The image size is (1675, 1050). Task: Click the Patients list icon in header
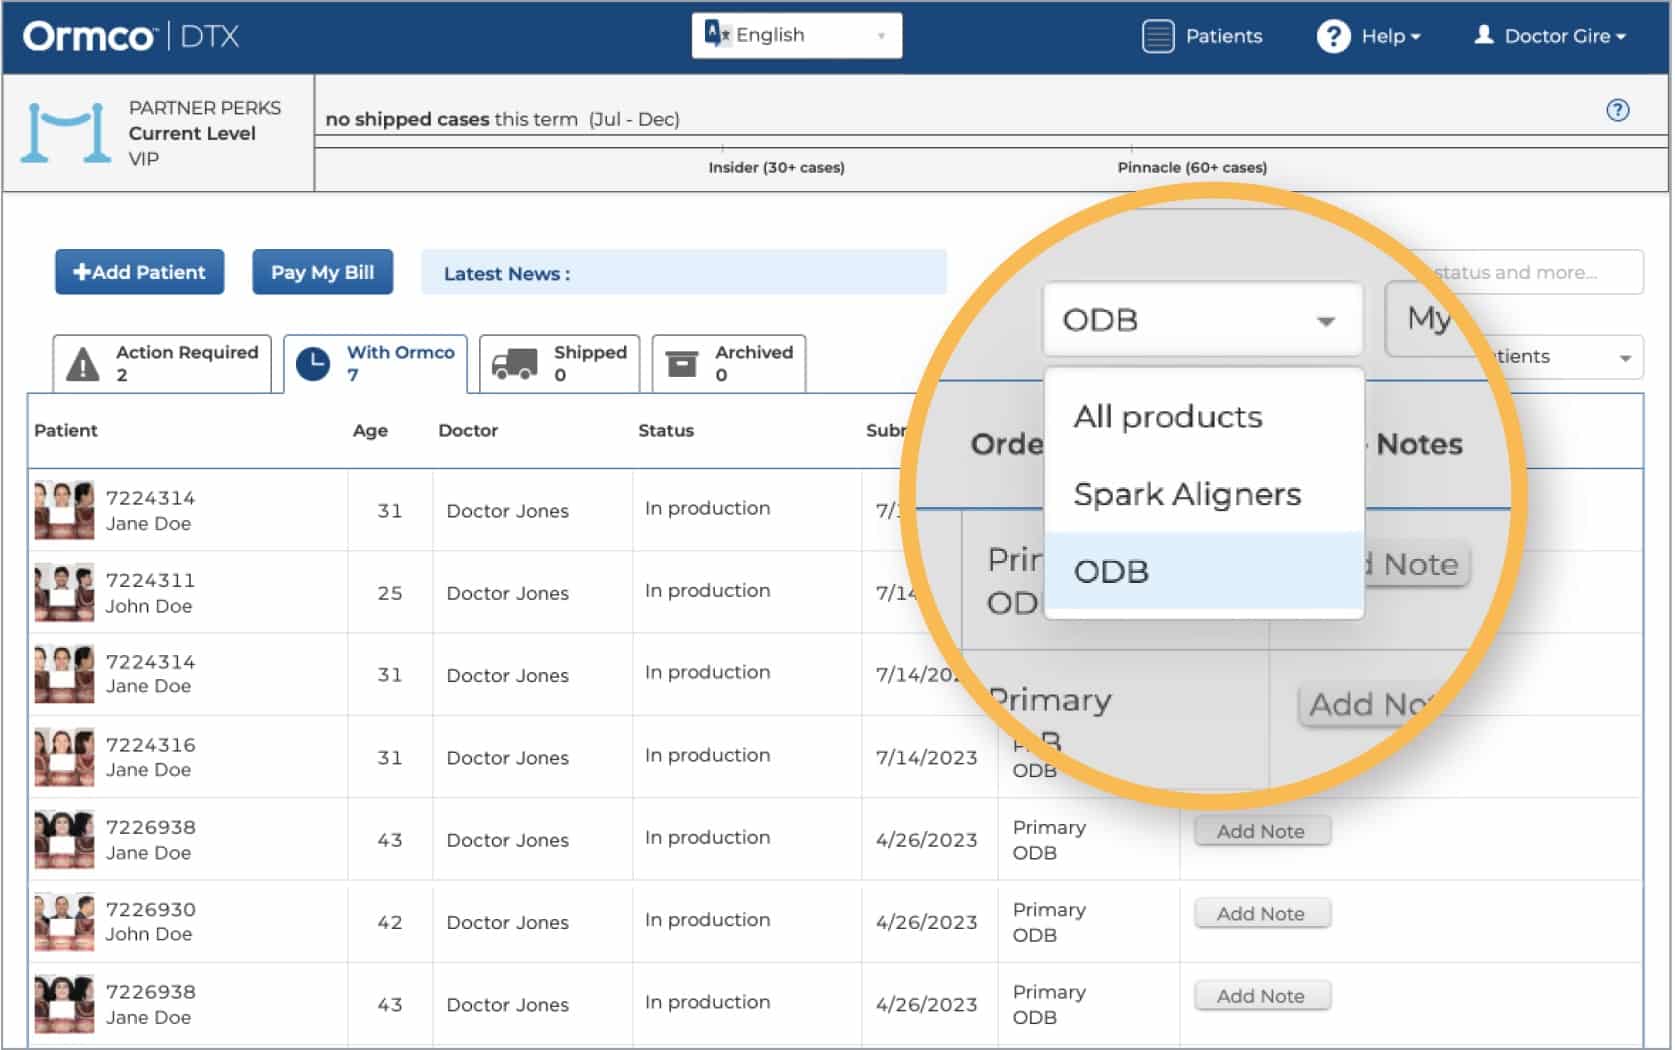tap(1157, 36)
